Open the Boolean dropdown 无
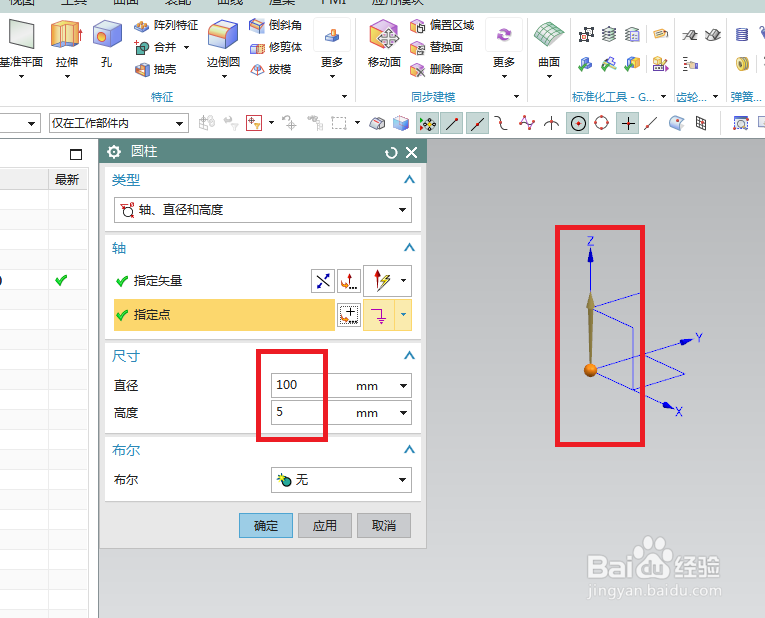Screen dimensions: 765x618 [341, 480]
